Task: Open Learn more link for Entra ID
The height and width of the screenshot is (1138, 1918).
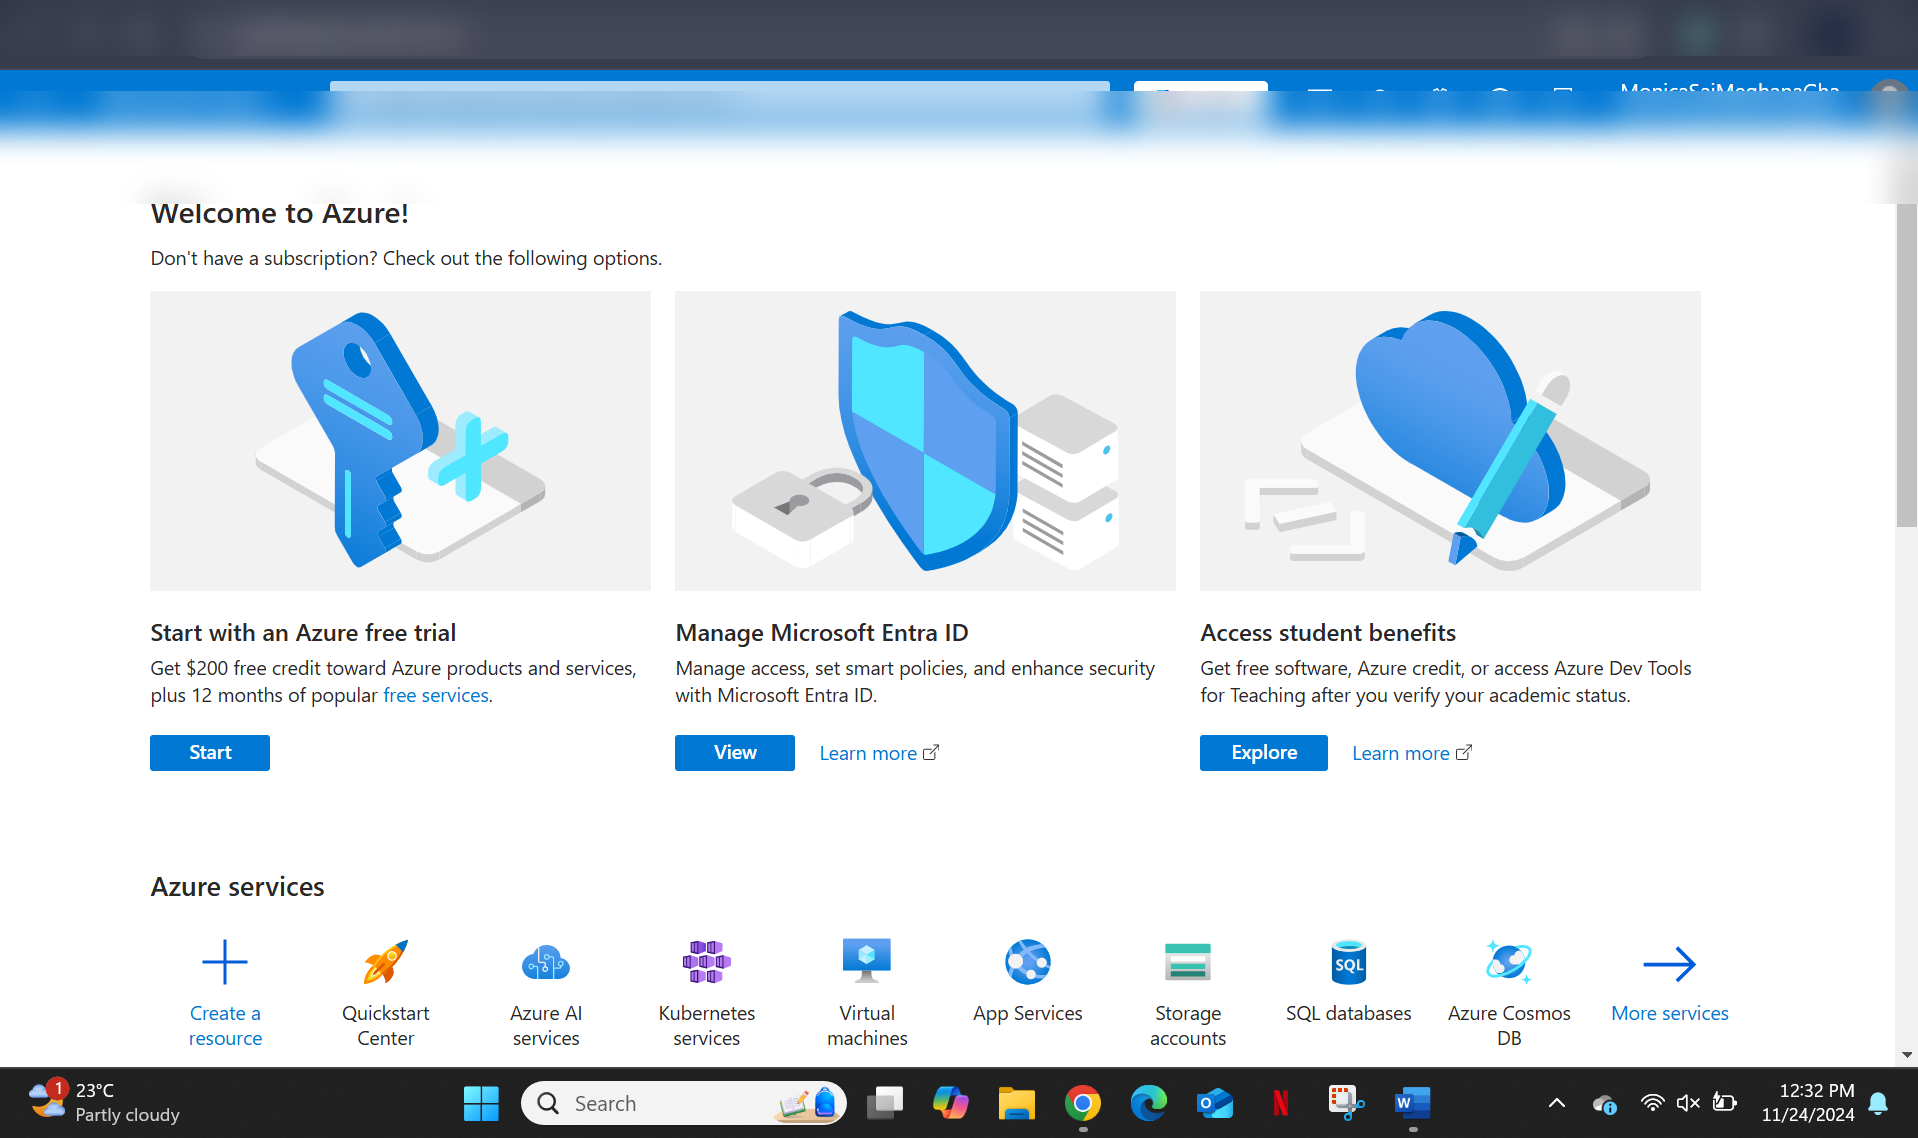Action: 879,753
